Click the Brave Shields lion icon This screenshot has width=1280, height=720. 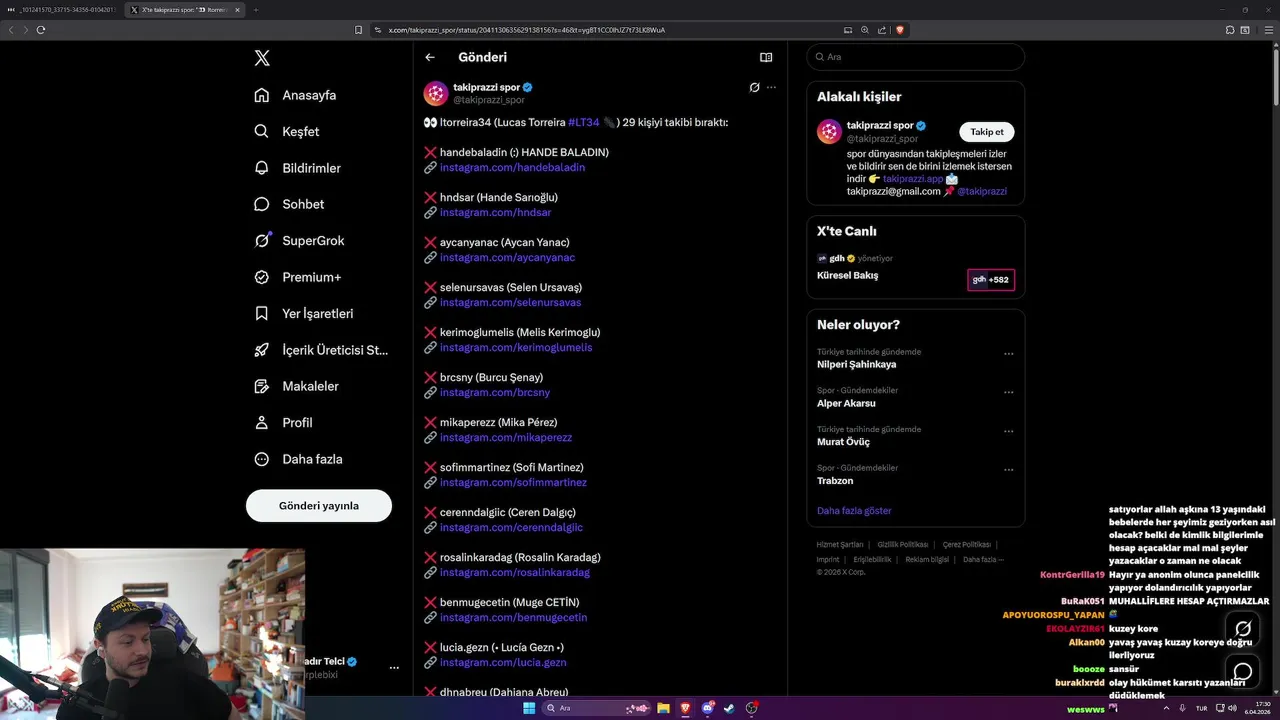click(900, 30)
